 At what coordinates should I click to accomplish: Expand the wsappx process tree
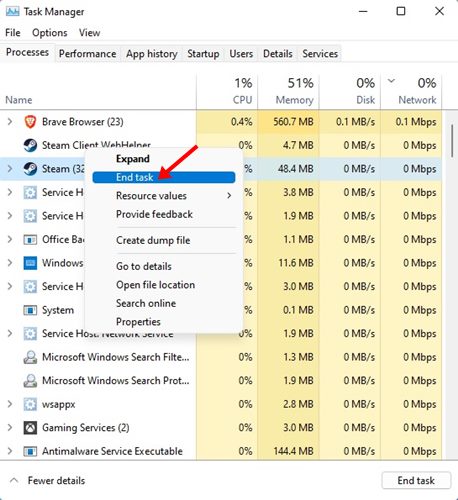(10, 404)
